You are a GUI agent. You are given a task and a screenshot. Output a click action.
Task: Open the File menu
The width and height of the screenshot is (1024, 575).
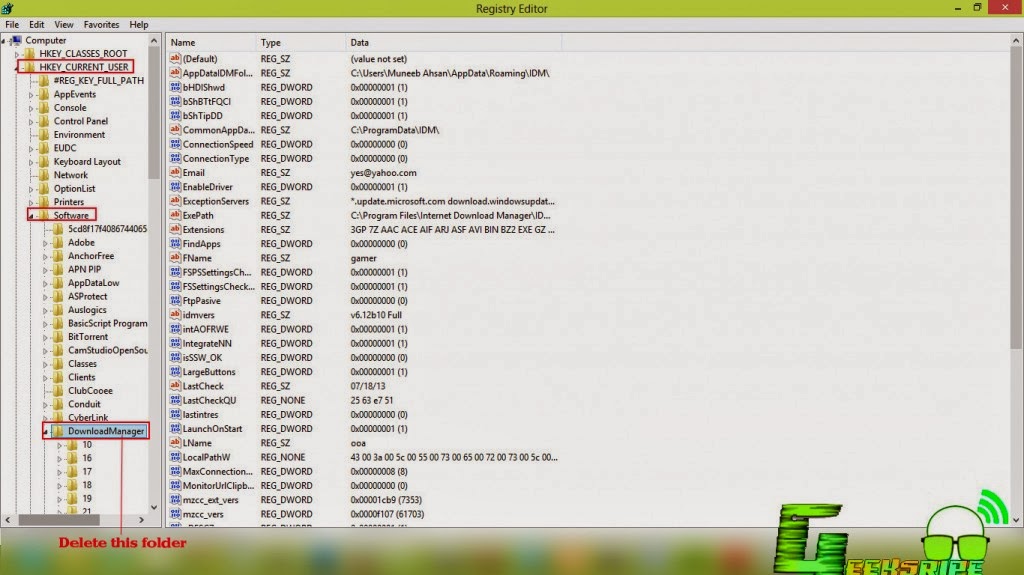[x=12, y=24]
